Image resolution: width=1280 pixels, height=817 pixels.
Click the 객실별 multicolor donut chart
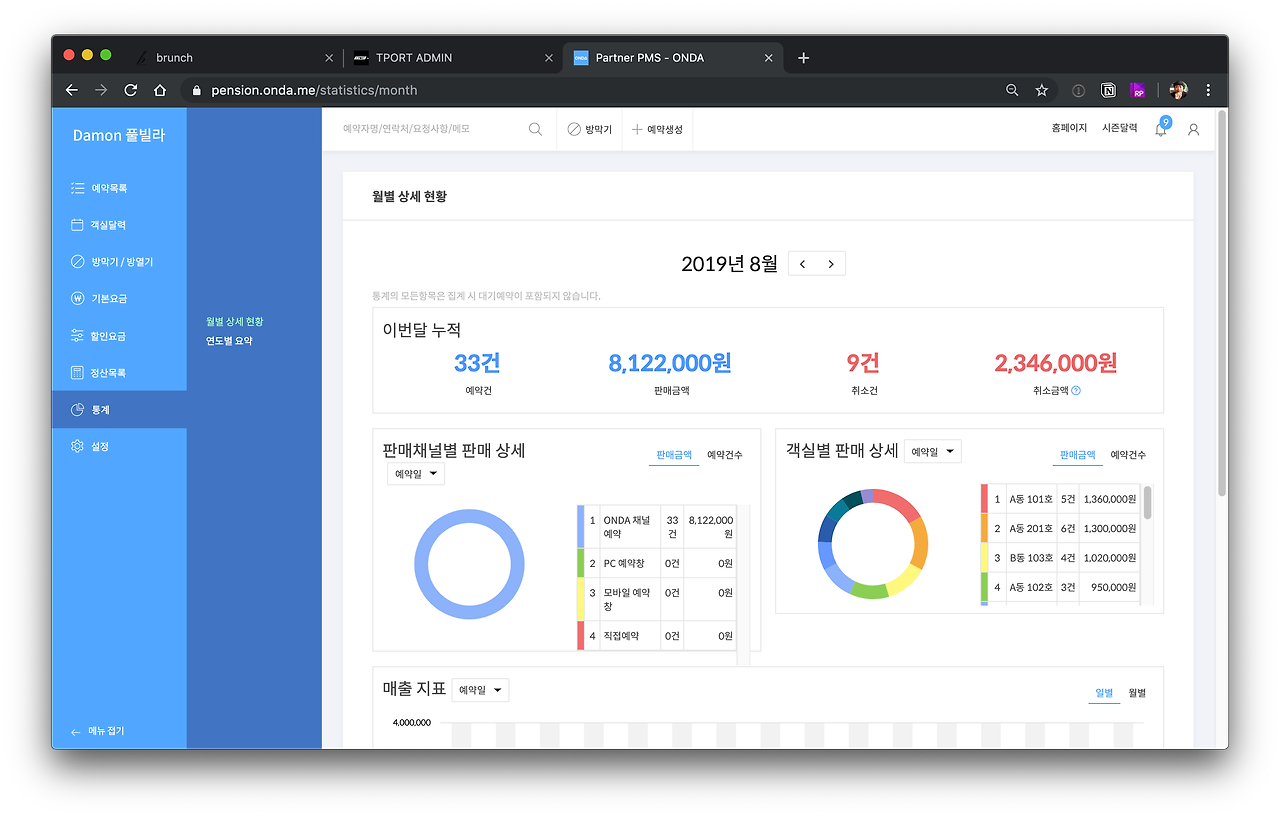pyautogui.click(x=873, y=544)
